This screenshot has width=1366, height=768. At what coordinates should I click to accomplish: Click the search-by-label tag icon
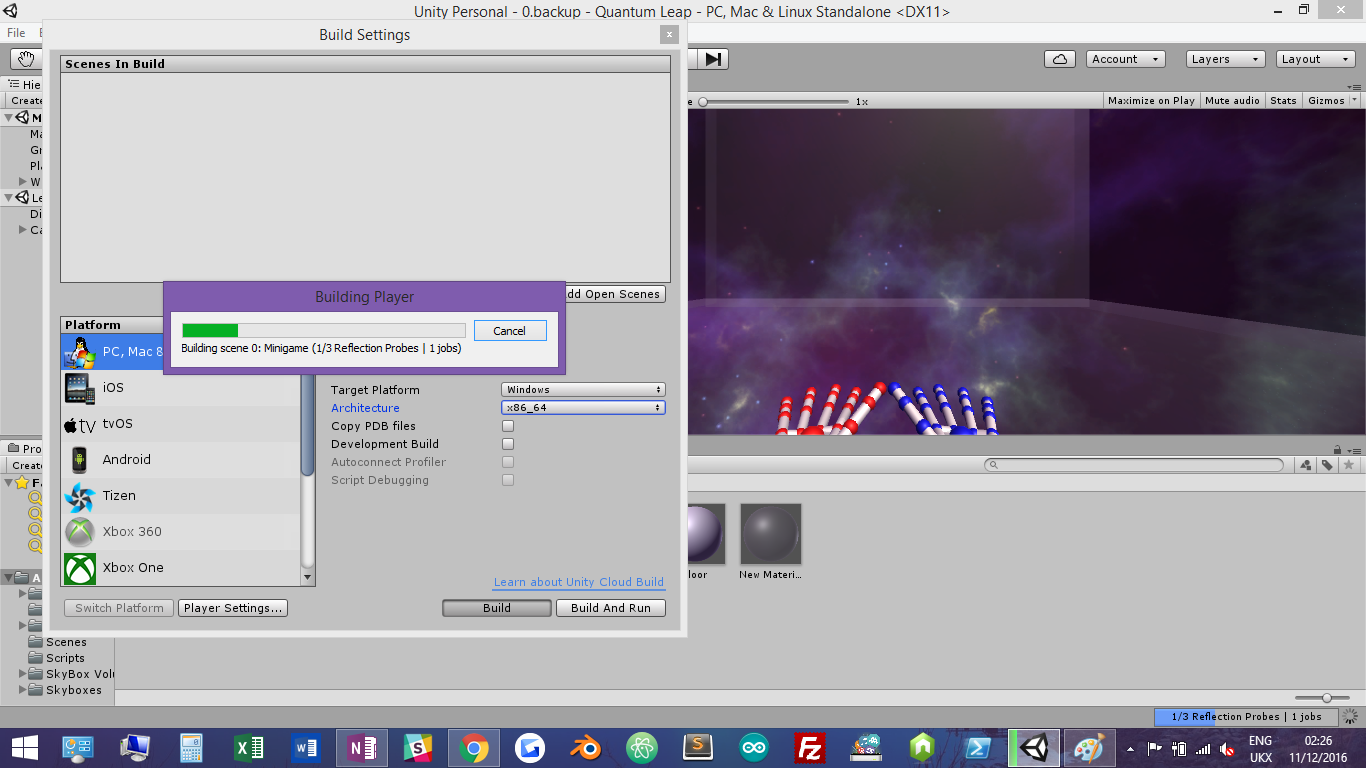[x=1327, y=465]
